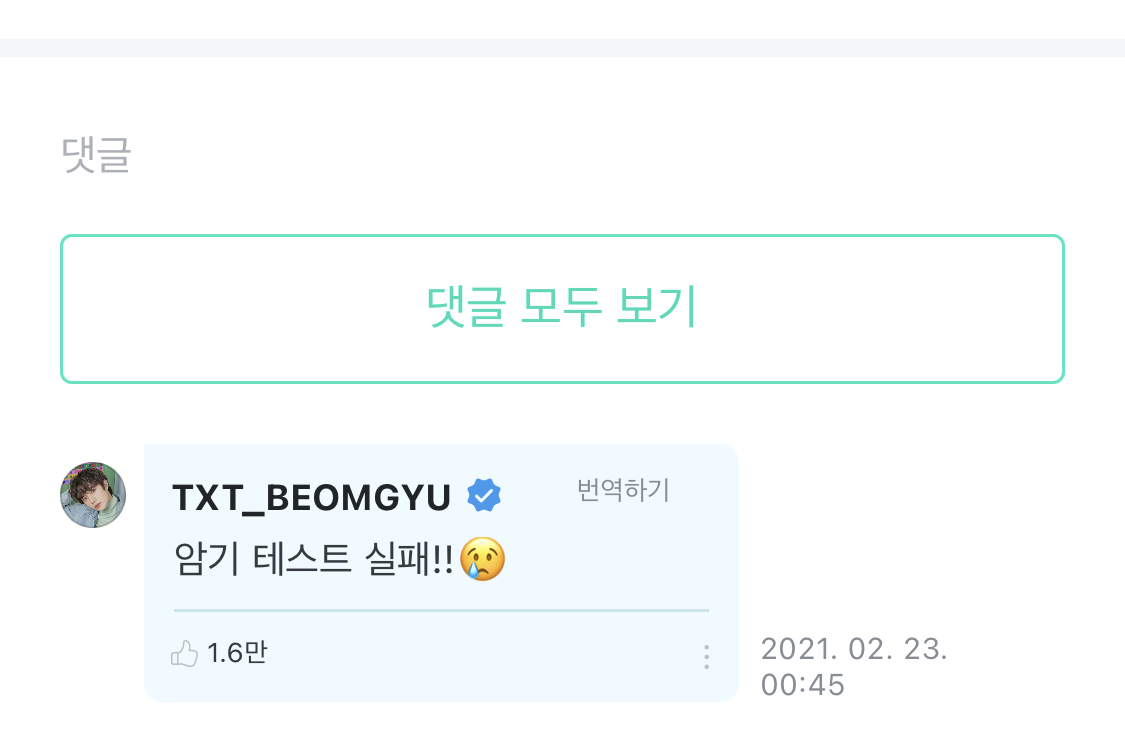
Task: Click the word 테스트 in comment
Action: 302,558
